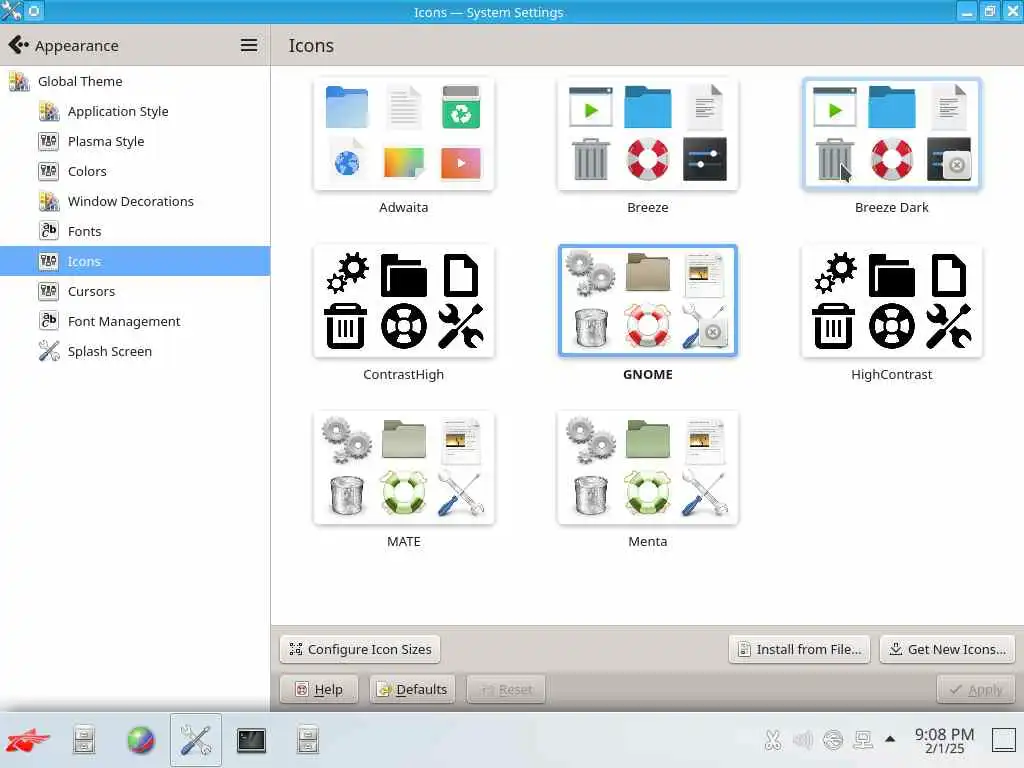Click the Colors sidebar icon
1024x768 pixels.
point(49,172)
